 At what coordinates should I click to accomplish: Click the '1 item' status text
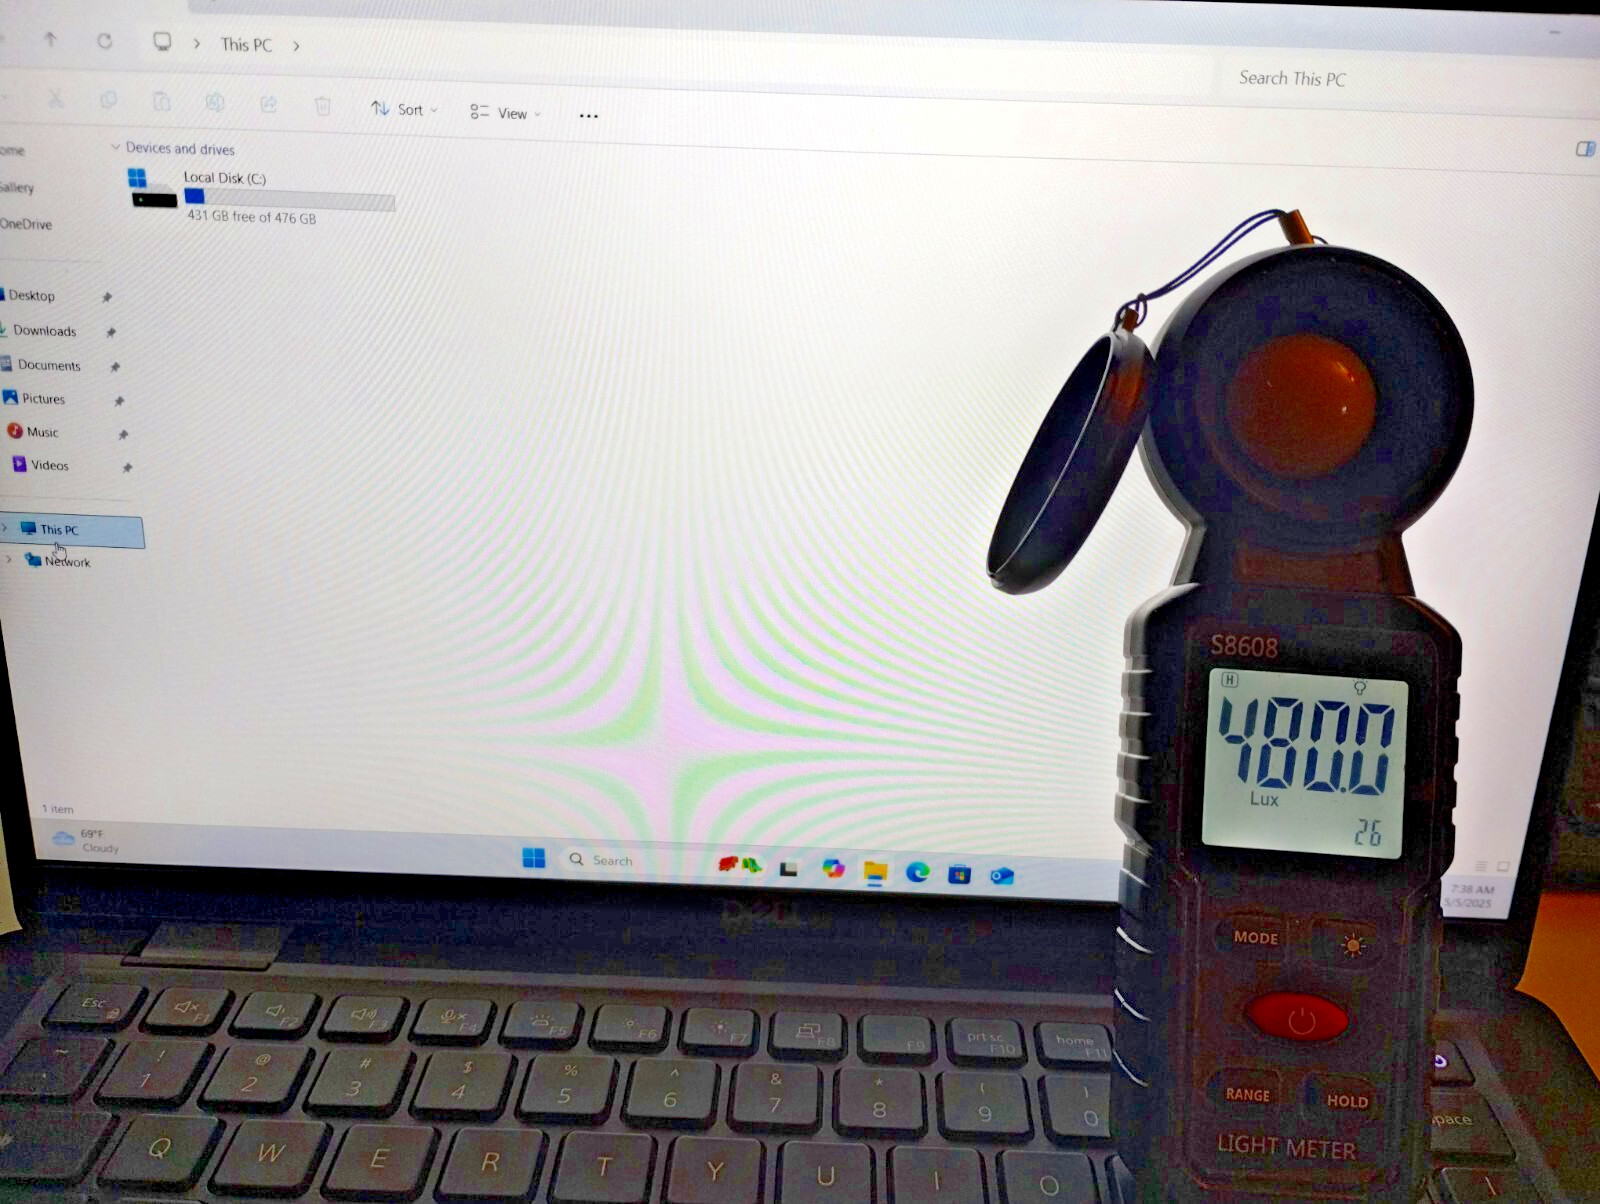coord(57,808)
